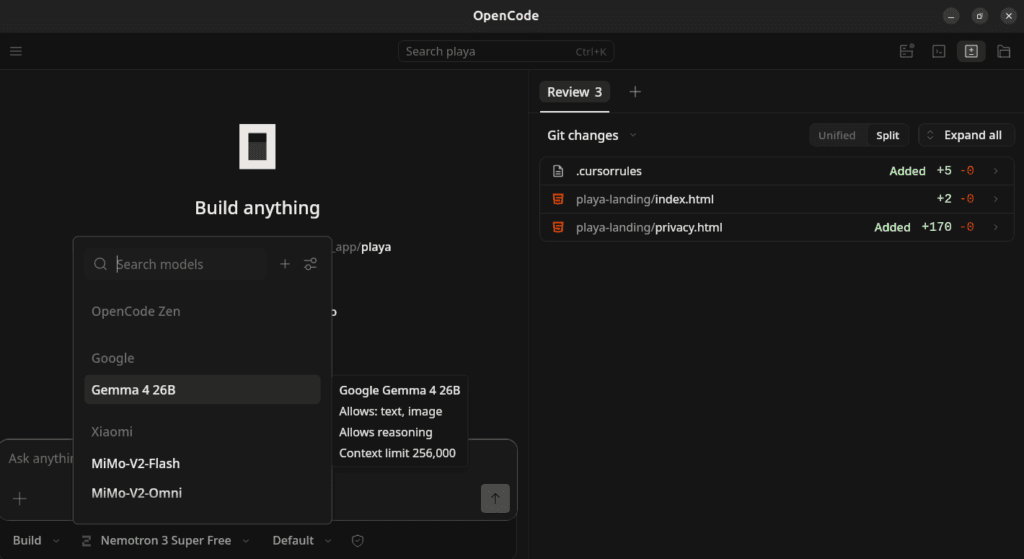
Task: Click Expand all diffs button
Action: coord(965,135)
